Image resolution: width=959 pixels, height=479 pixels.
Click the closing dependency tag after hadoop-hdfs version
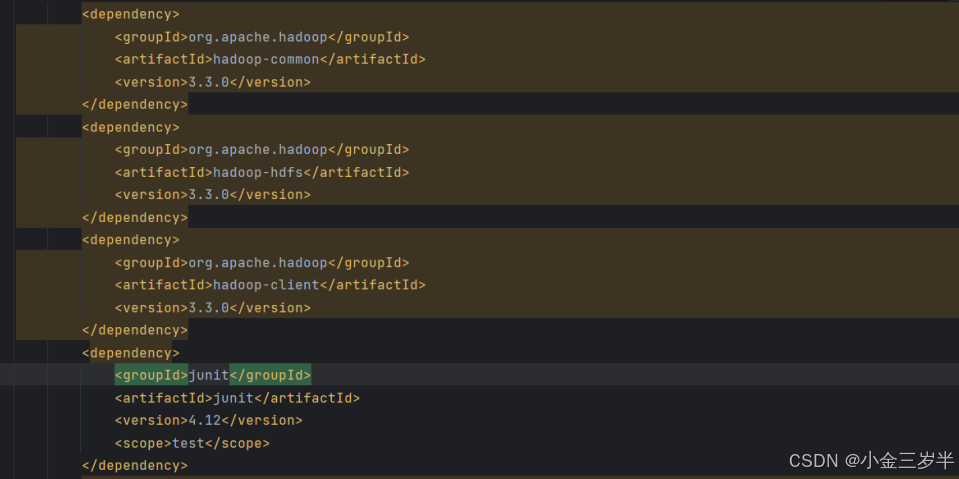(135, 217)
